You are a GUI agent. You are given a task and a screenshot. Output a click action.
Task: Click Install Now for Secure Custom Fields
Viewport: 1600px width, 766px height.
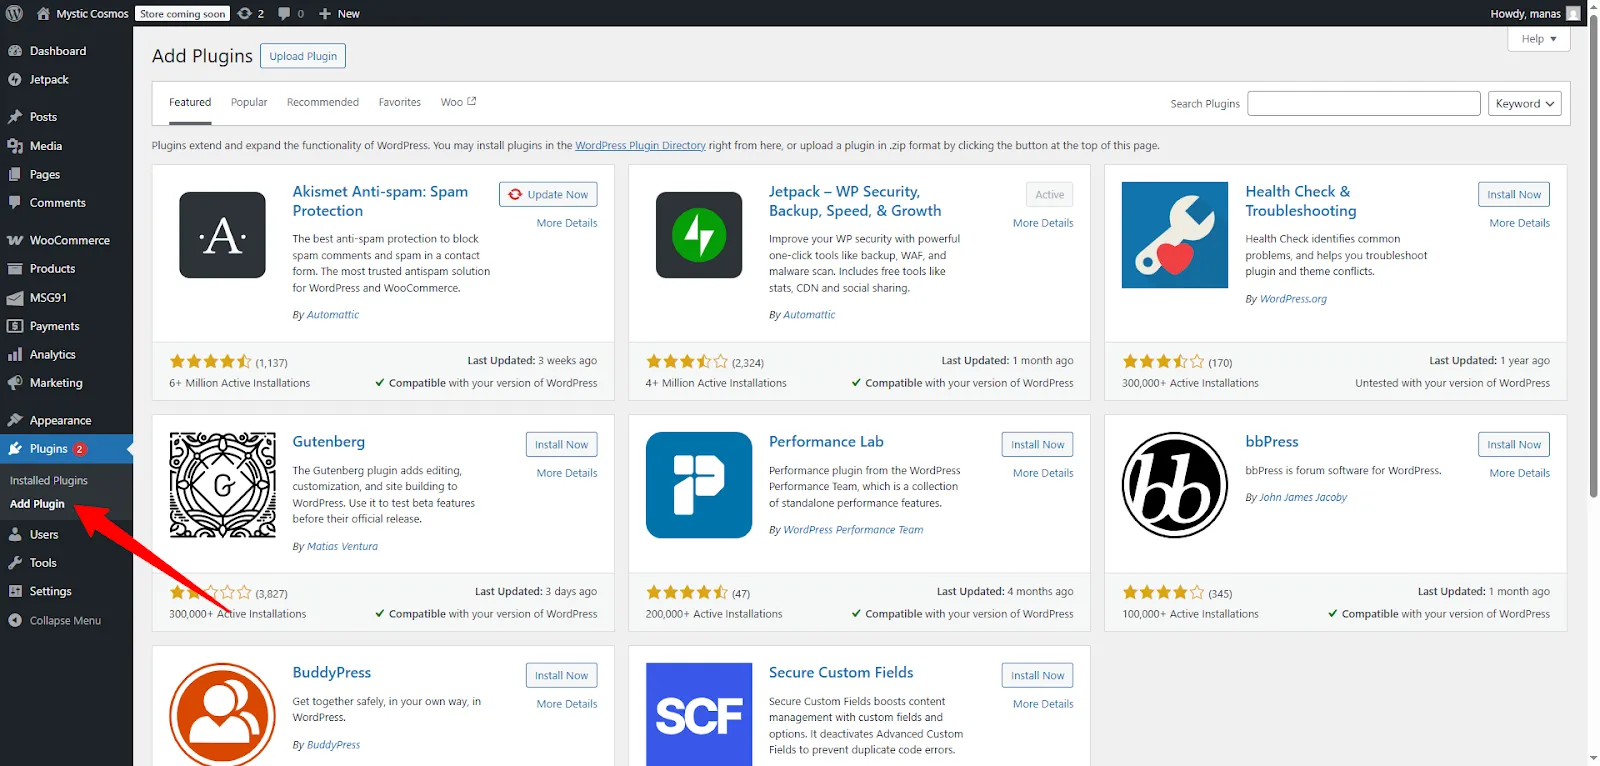pyautogui.click(x=1038, y=676)
